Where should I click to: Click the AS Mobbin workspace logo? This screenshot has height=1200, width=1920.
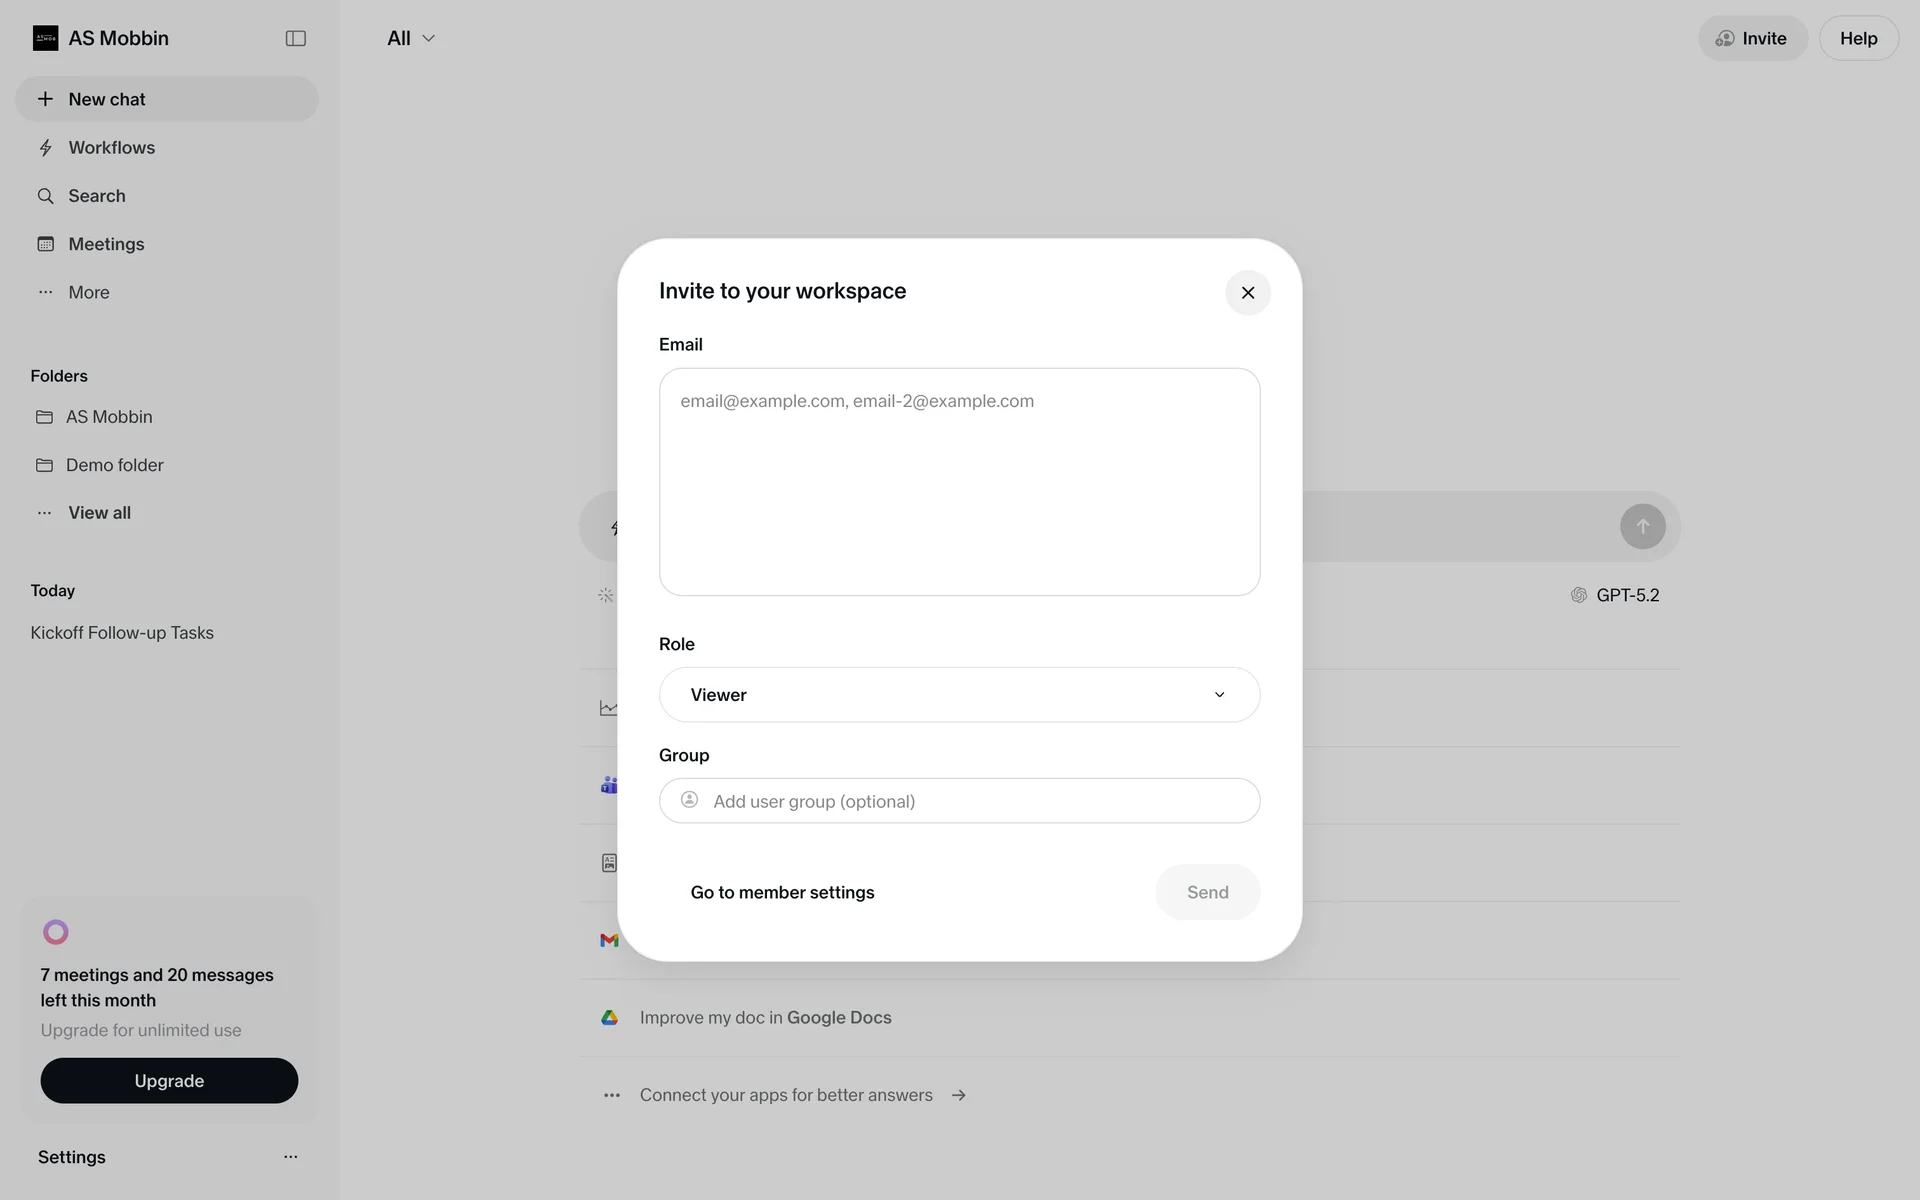click(x=45, y=38)
